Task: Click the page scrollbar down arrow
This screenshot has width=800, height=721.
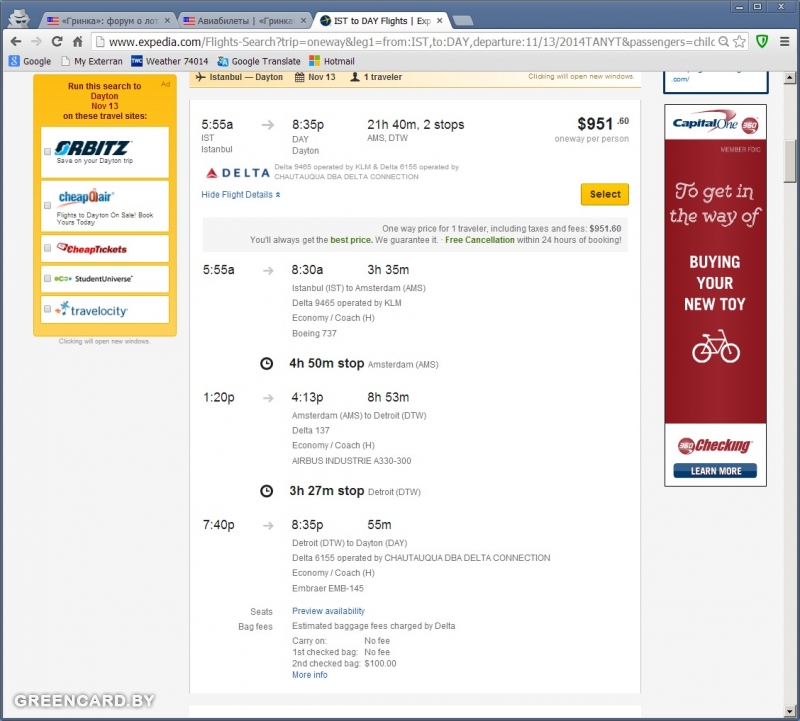Action: [x=789, y=711]
